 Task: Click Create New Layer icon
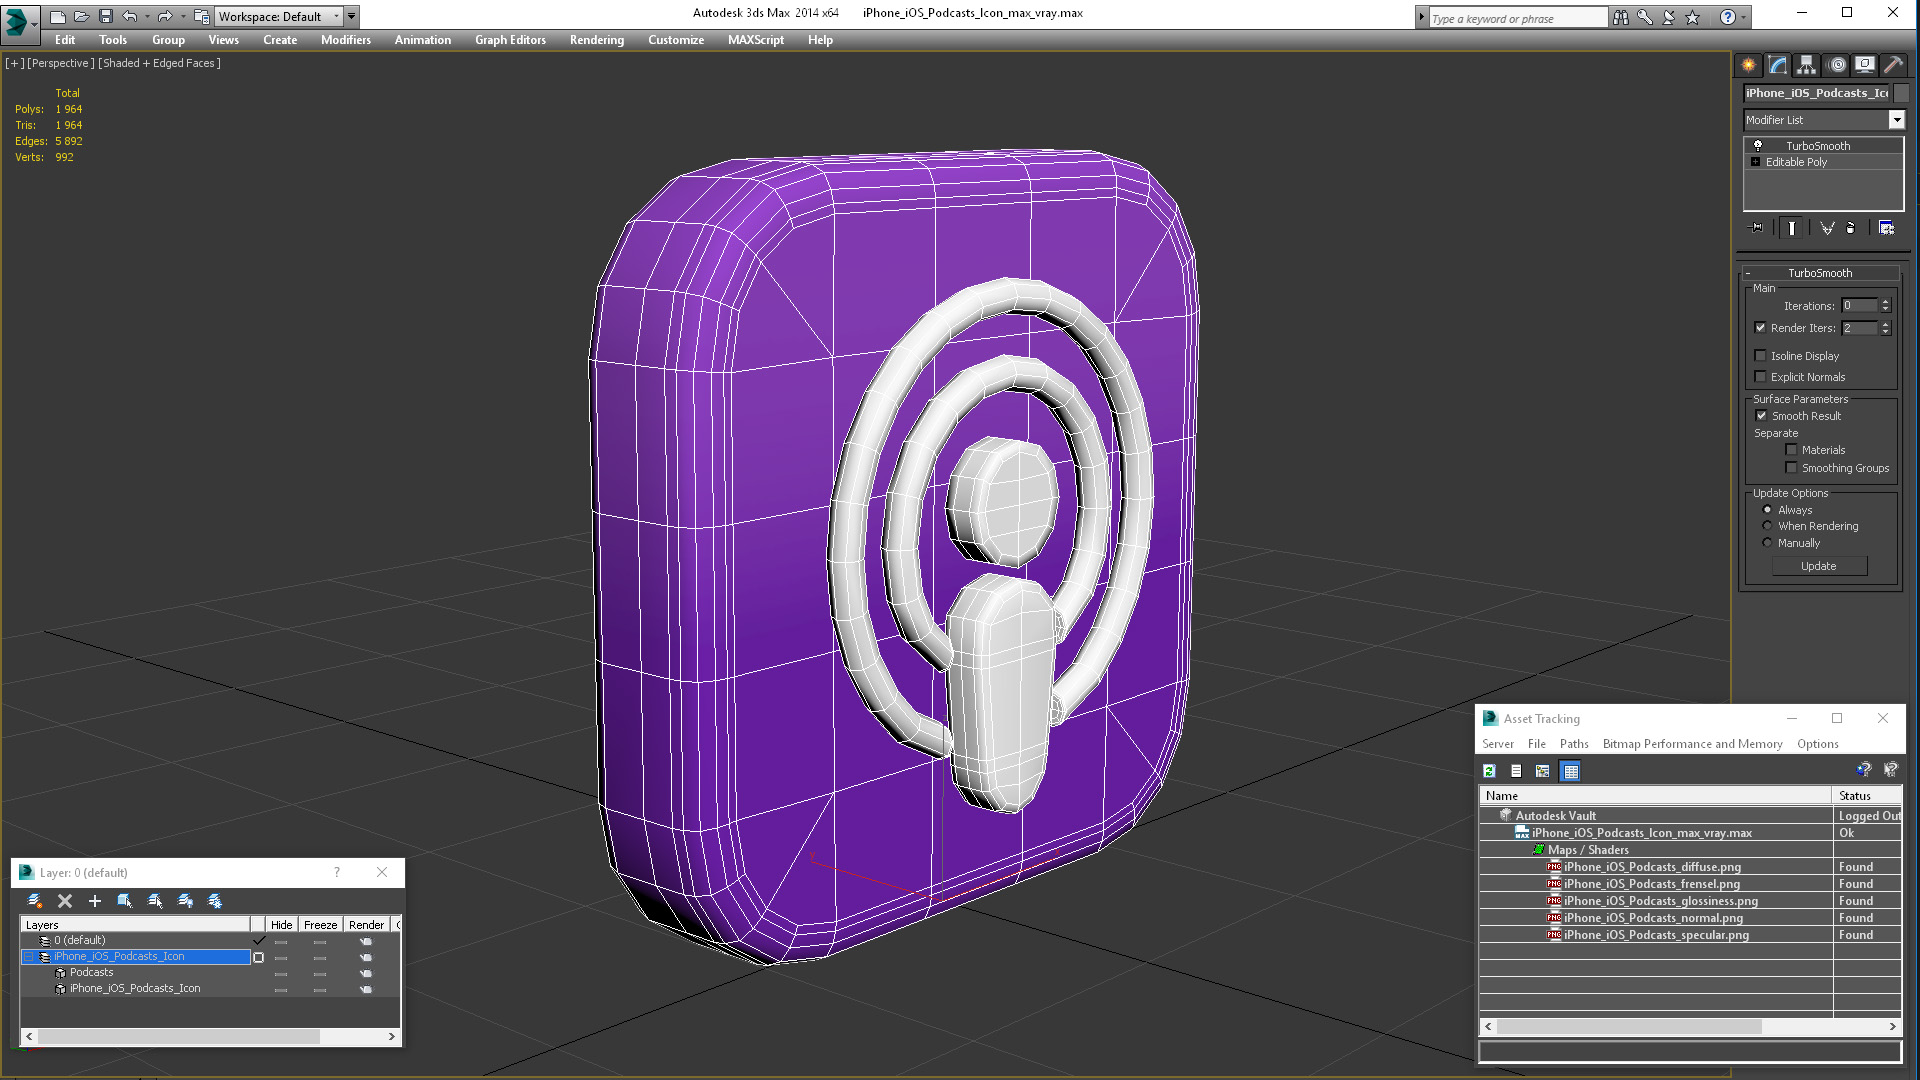pos(34,901)
